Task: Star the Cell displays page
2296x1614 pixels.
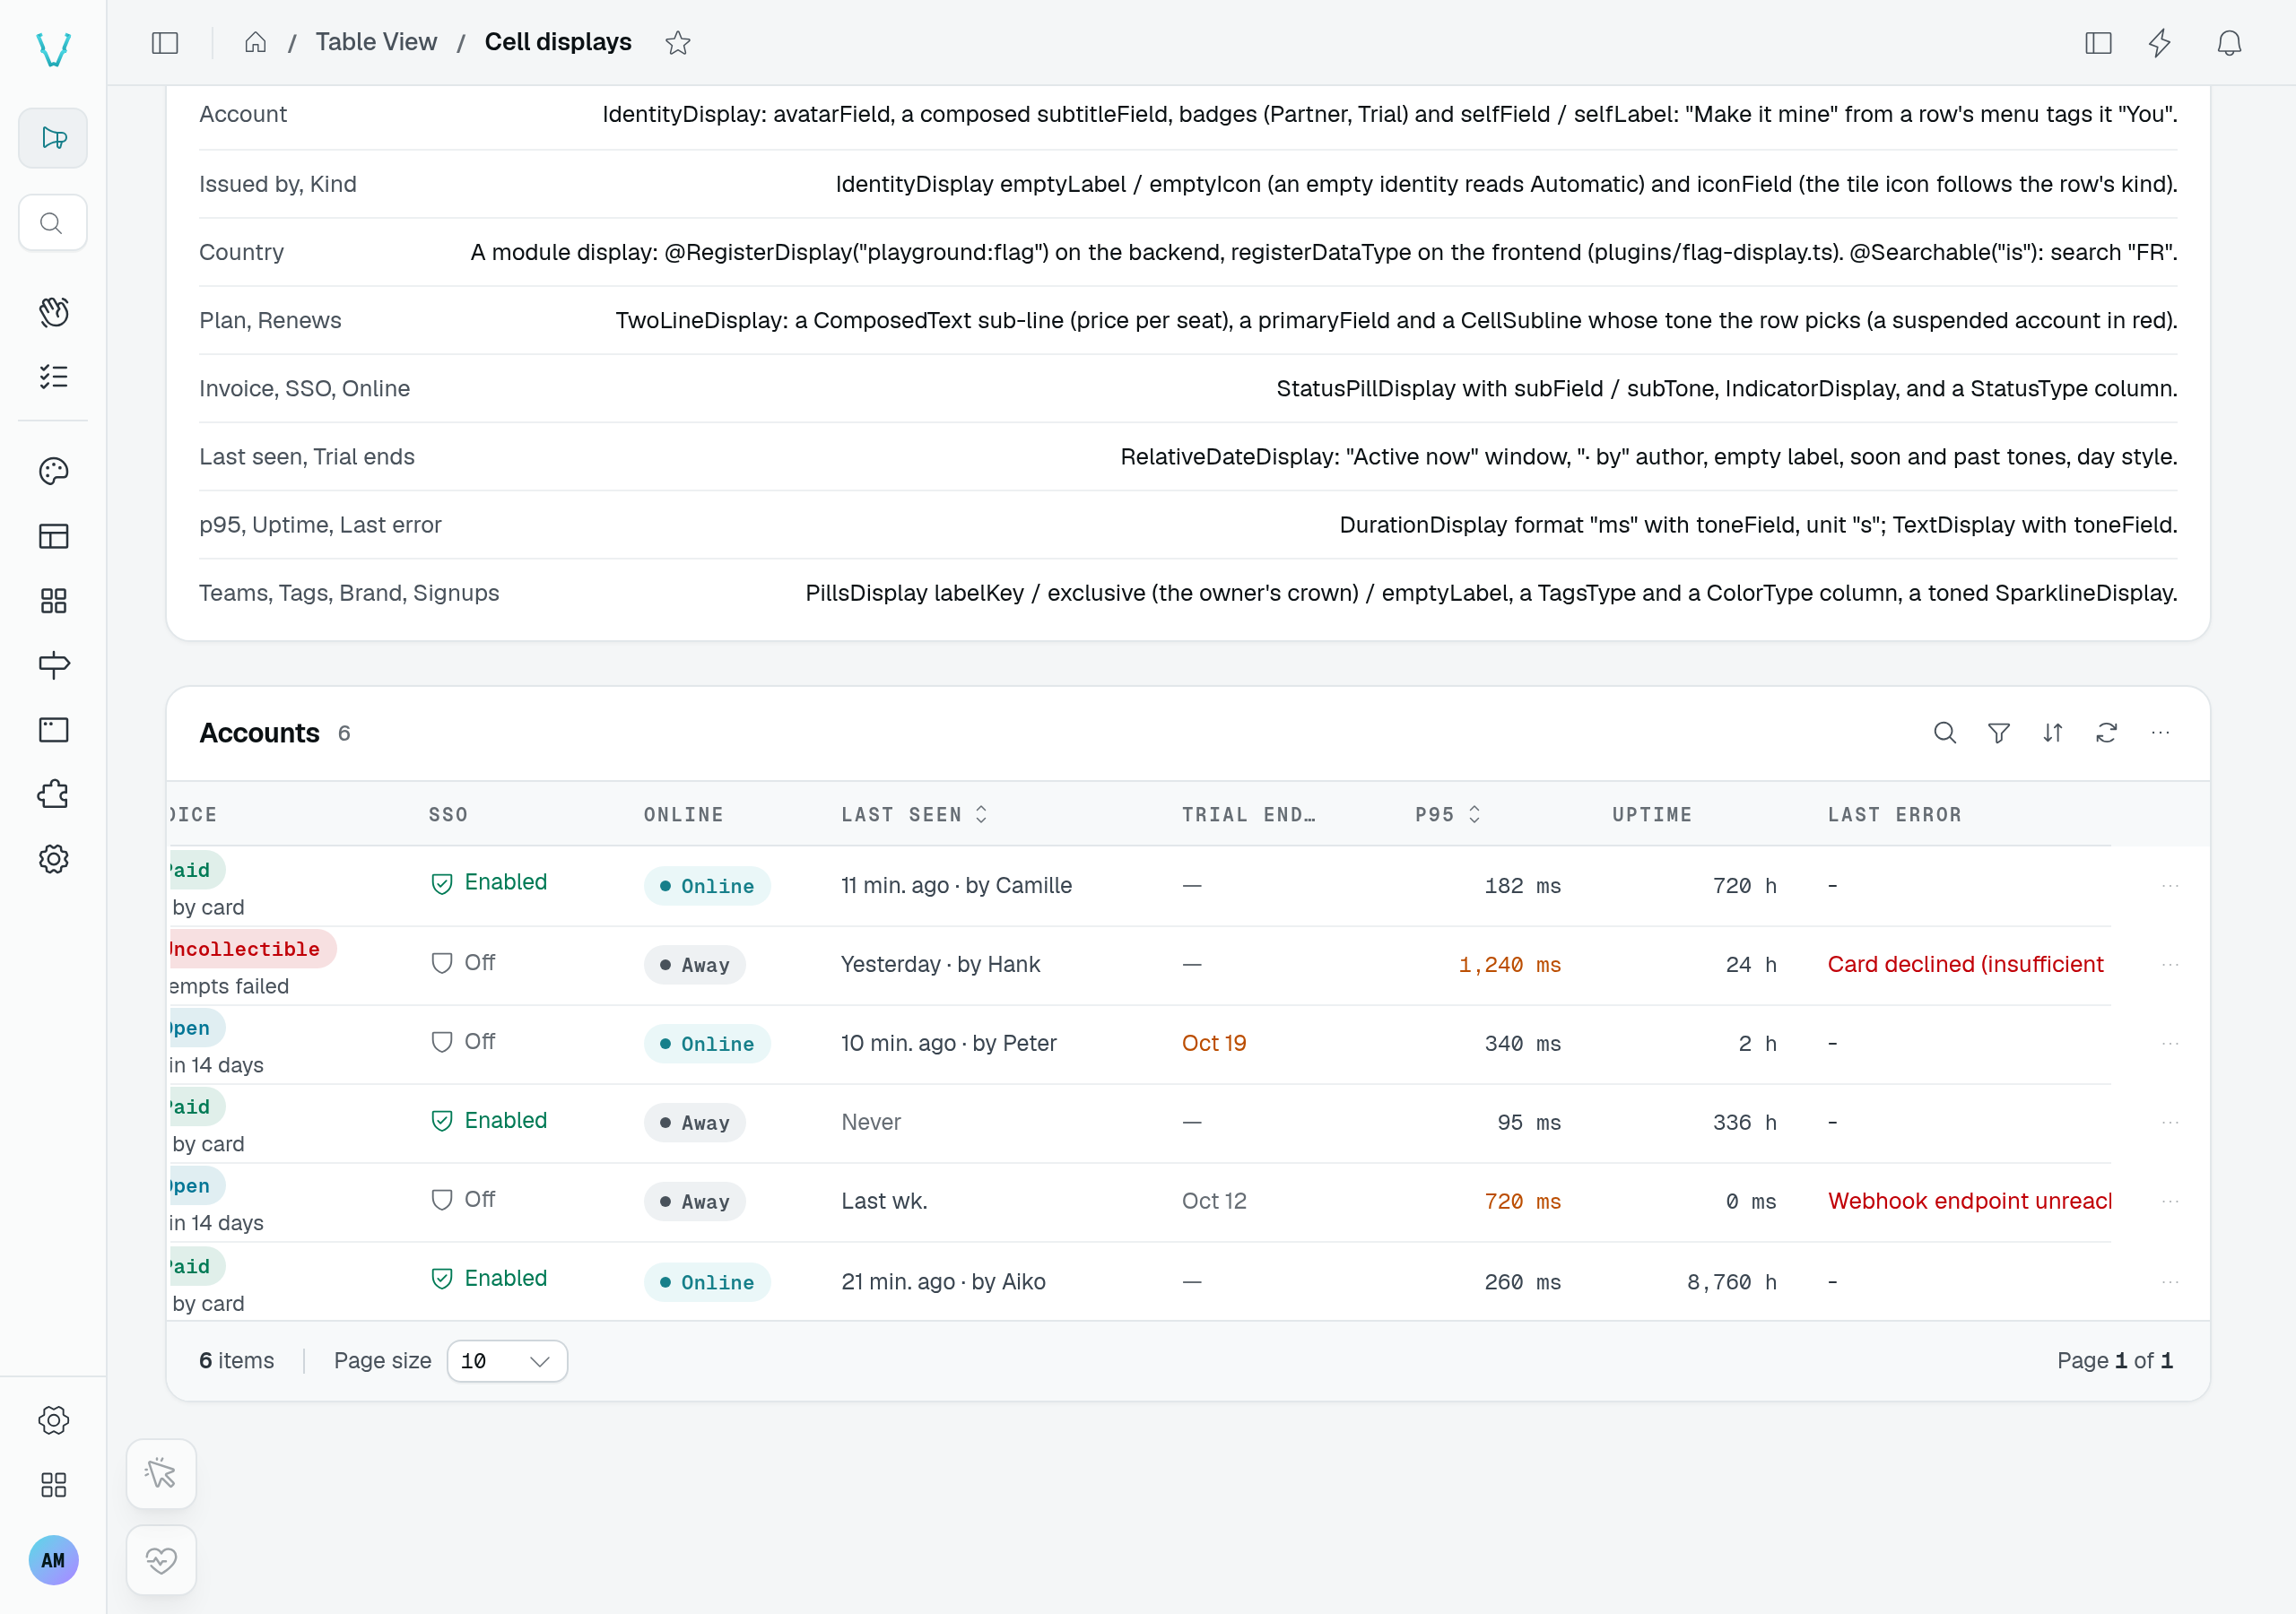Action: 678,43
